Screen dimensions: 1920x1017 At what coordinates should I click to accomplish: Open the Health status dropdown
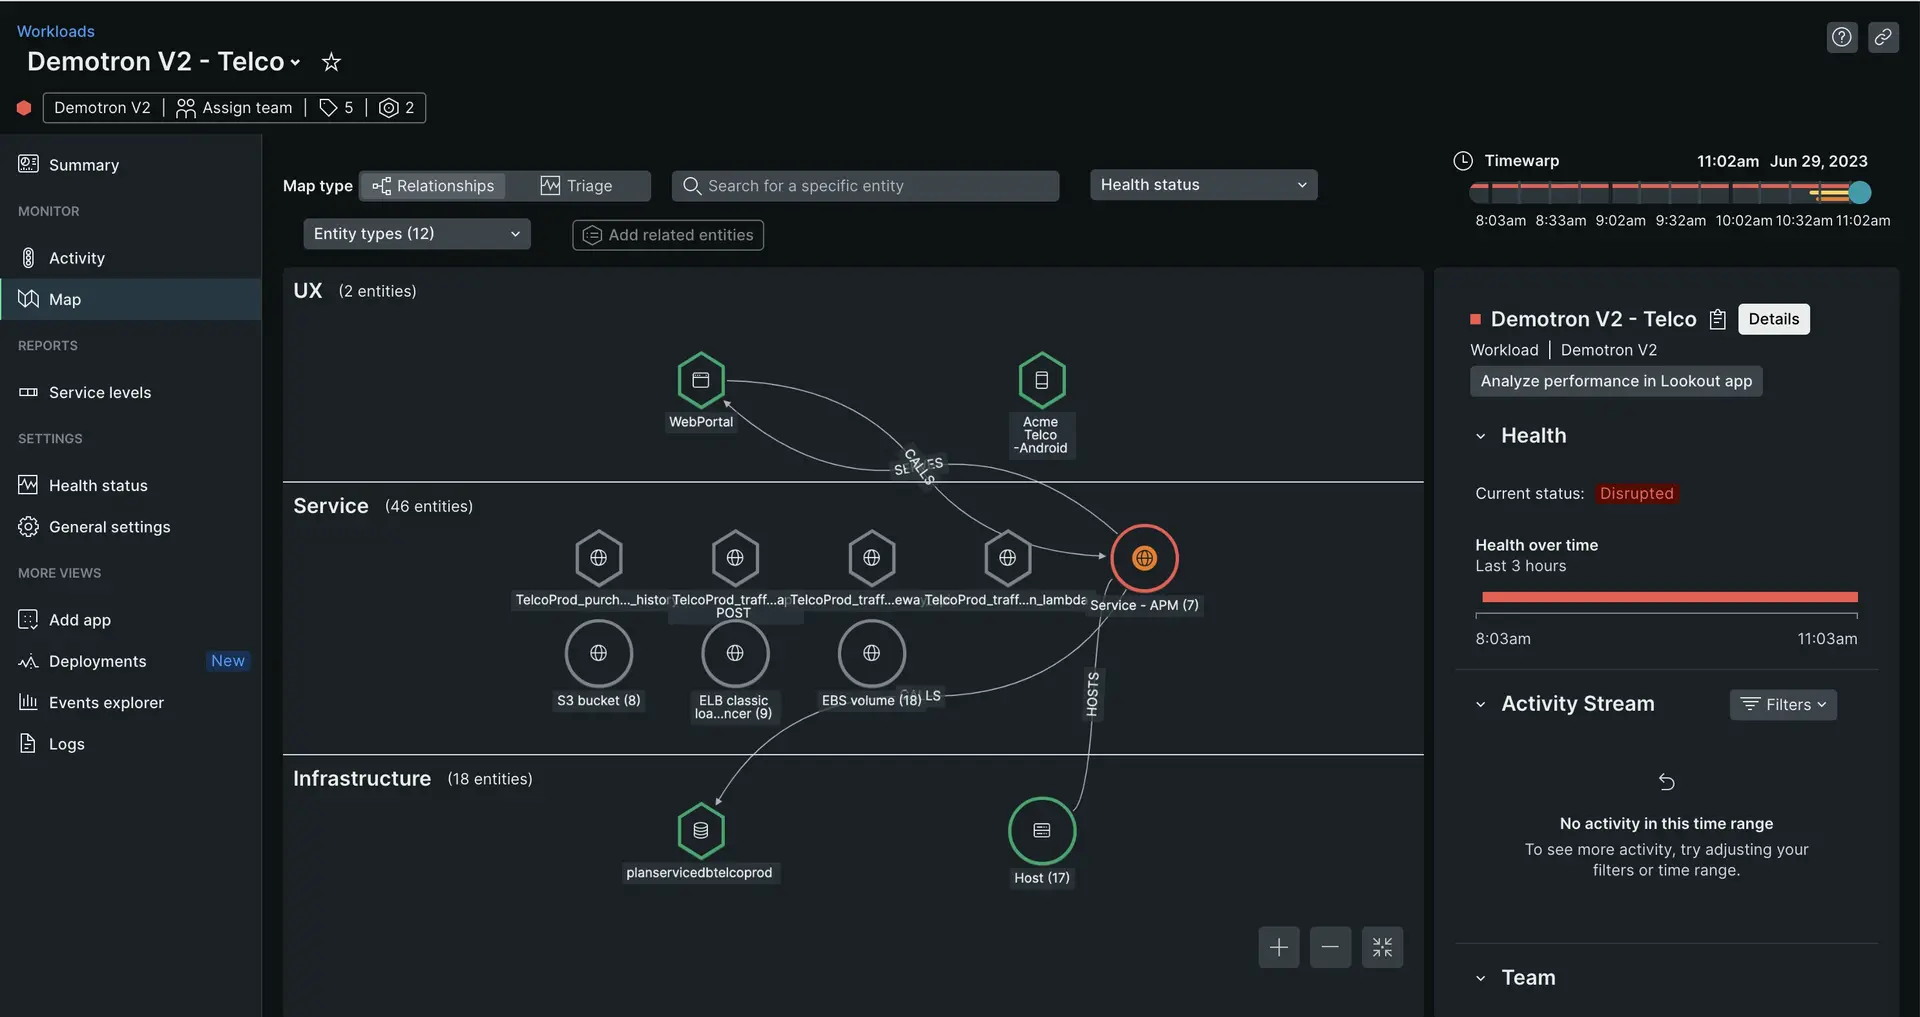click(1203, 185)
